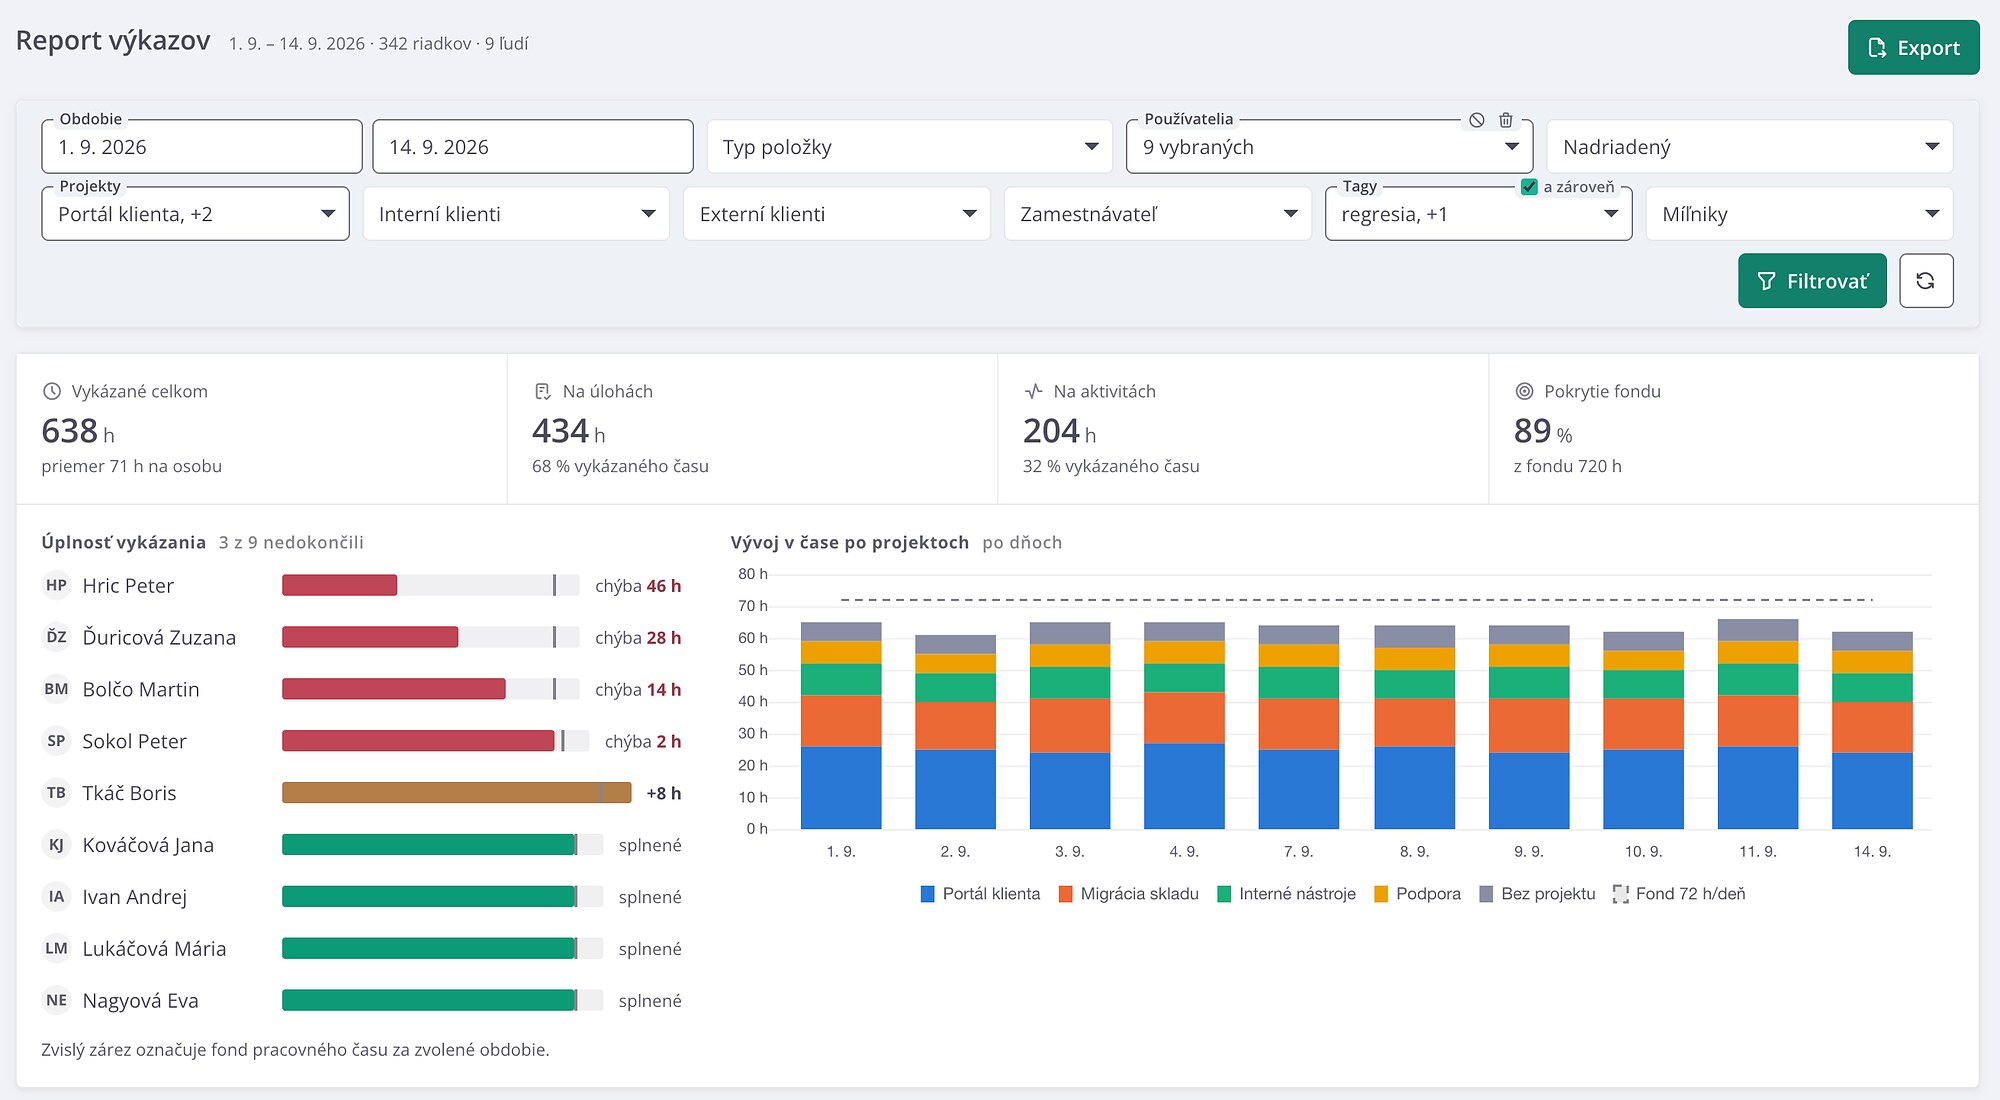This screenshot has width=2000, height=1100.
Task: Reset filters with the refresh icon button
Action: 1926,281
